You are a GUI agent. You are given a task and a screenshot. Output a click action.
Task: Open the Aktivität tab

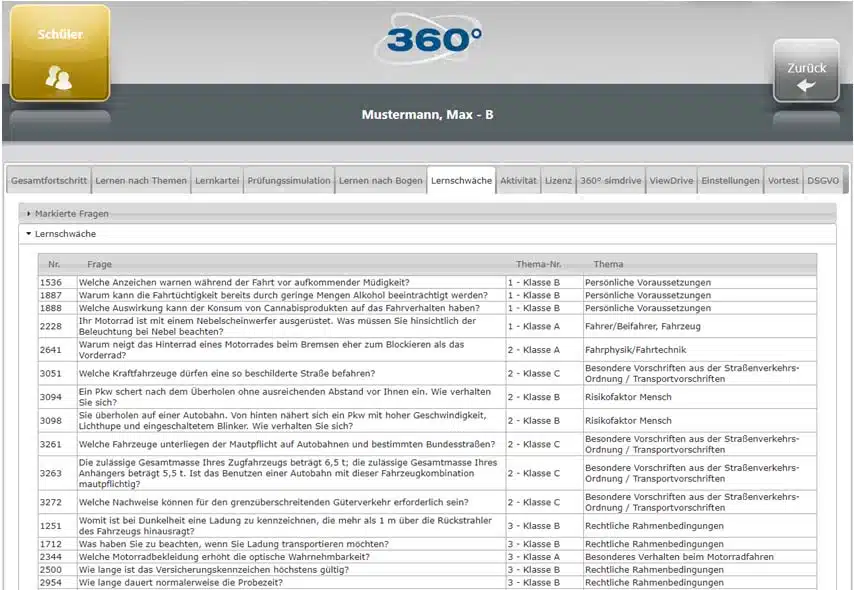point(518,181)
